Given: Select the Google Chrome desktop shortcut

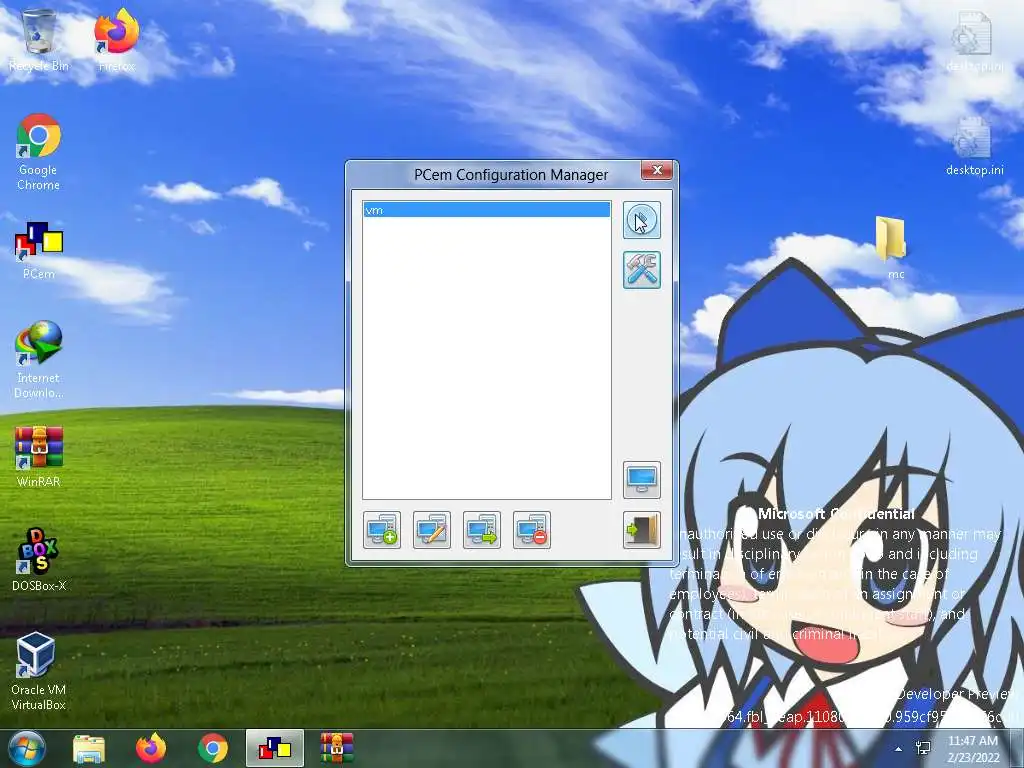Looking at the screenshot, I should 39,152.
